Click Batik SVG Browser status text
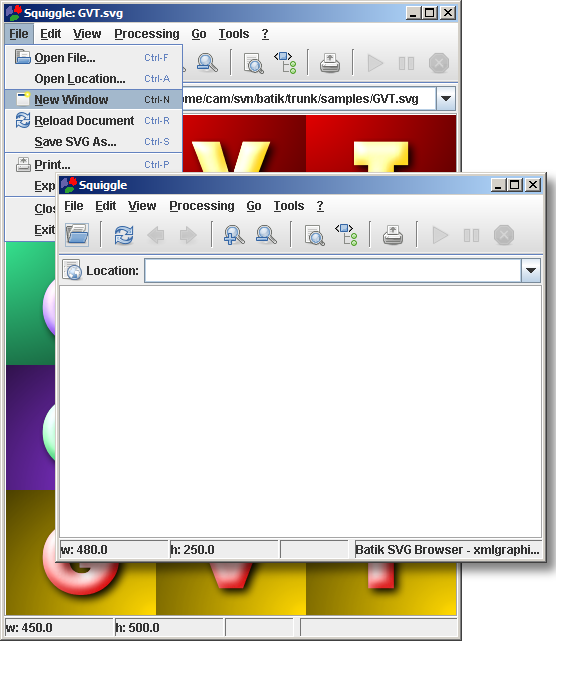Image resolution: width=580 pixels, height=698 pixels. pyautogui.click(x=447, y=550)
